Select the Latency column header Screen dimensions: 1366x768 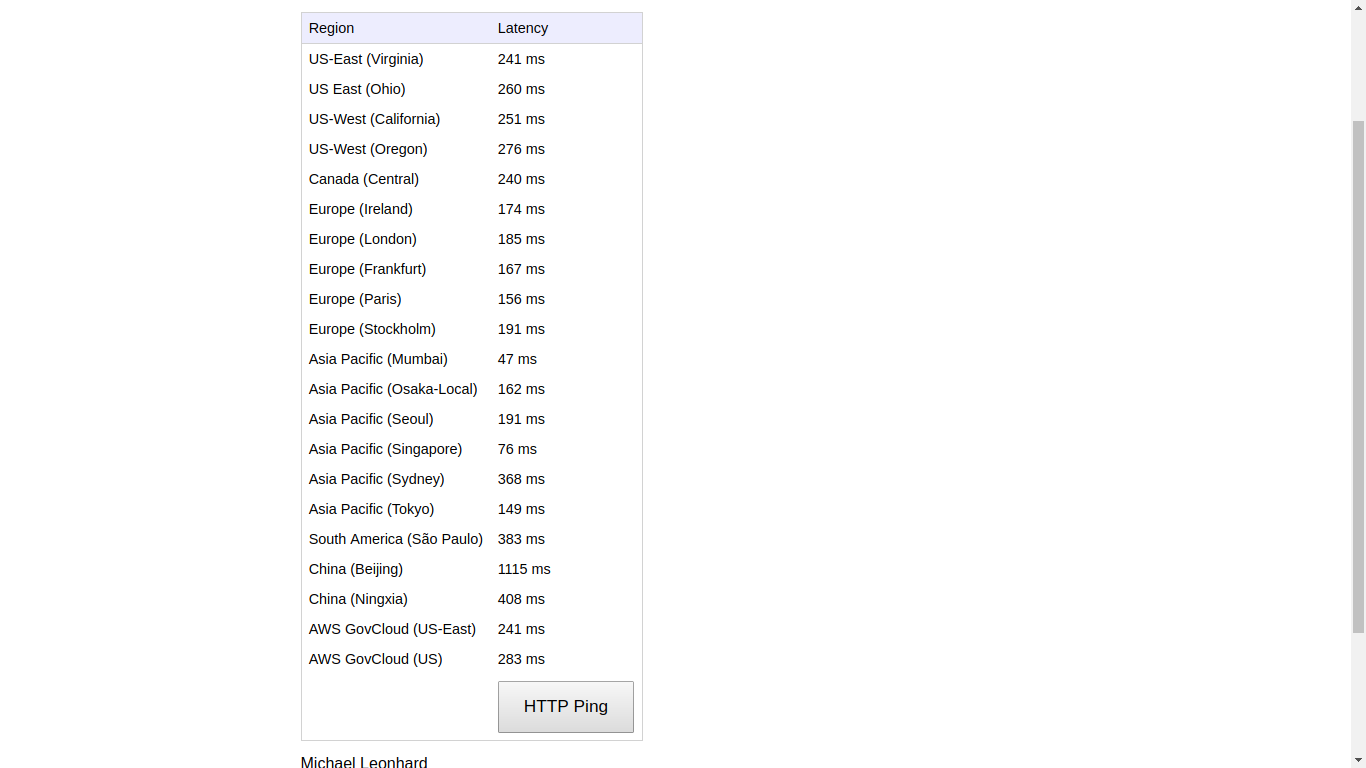[523, 28]
